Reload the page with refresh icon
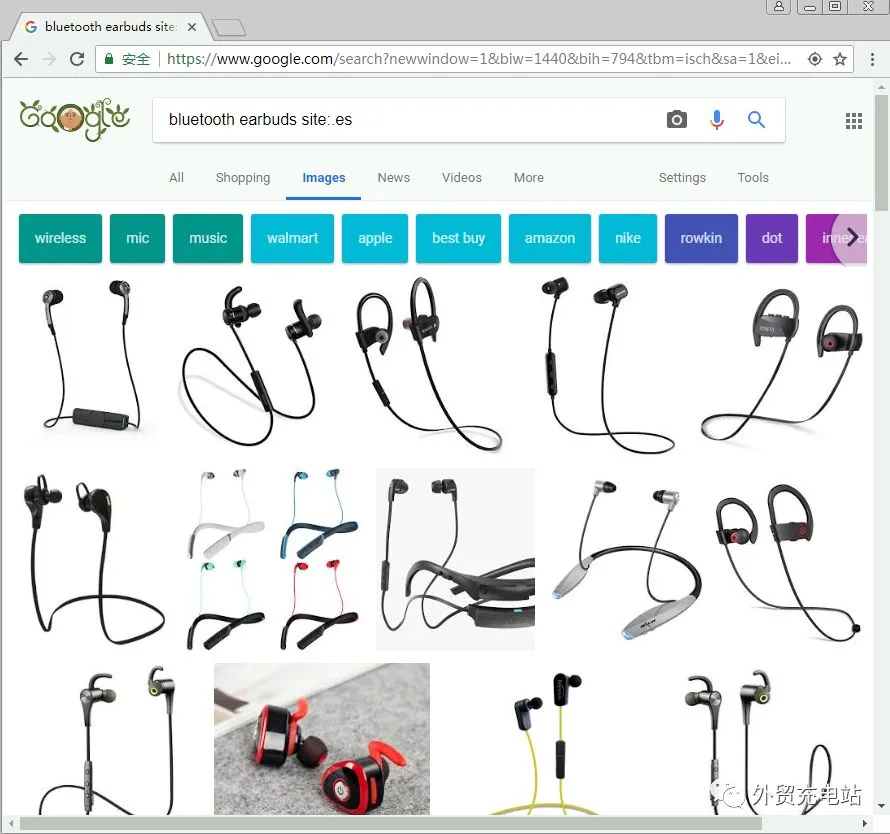 77,58
